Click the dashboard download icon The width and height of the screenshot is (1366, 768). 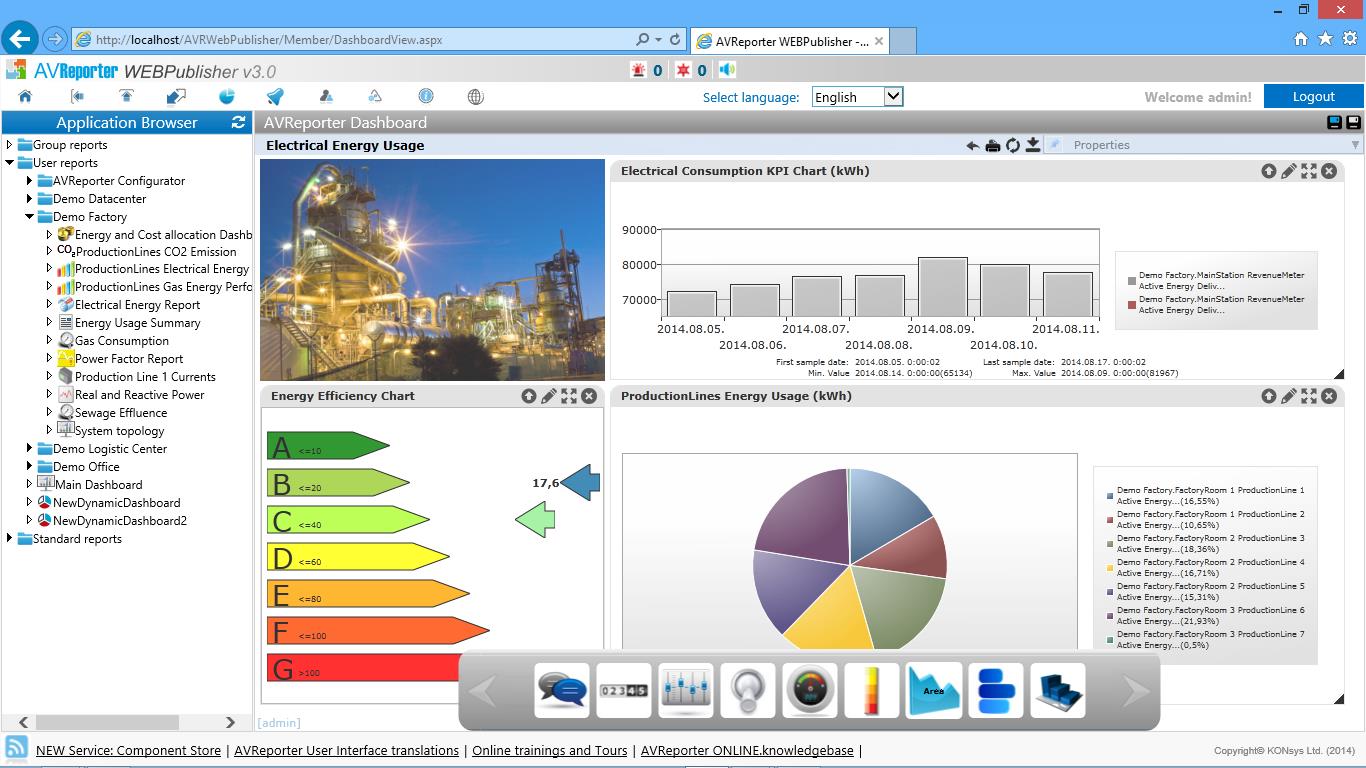1032,146
